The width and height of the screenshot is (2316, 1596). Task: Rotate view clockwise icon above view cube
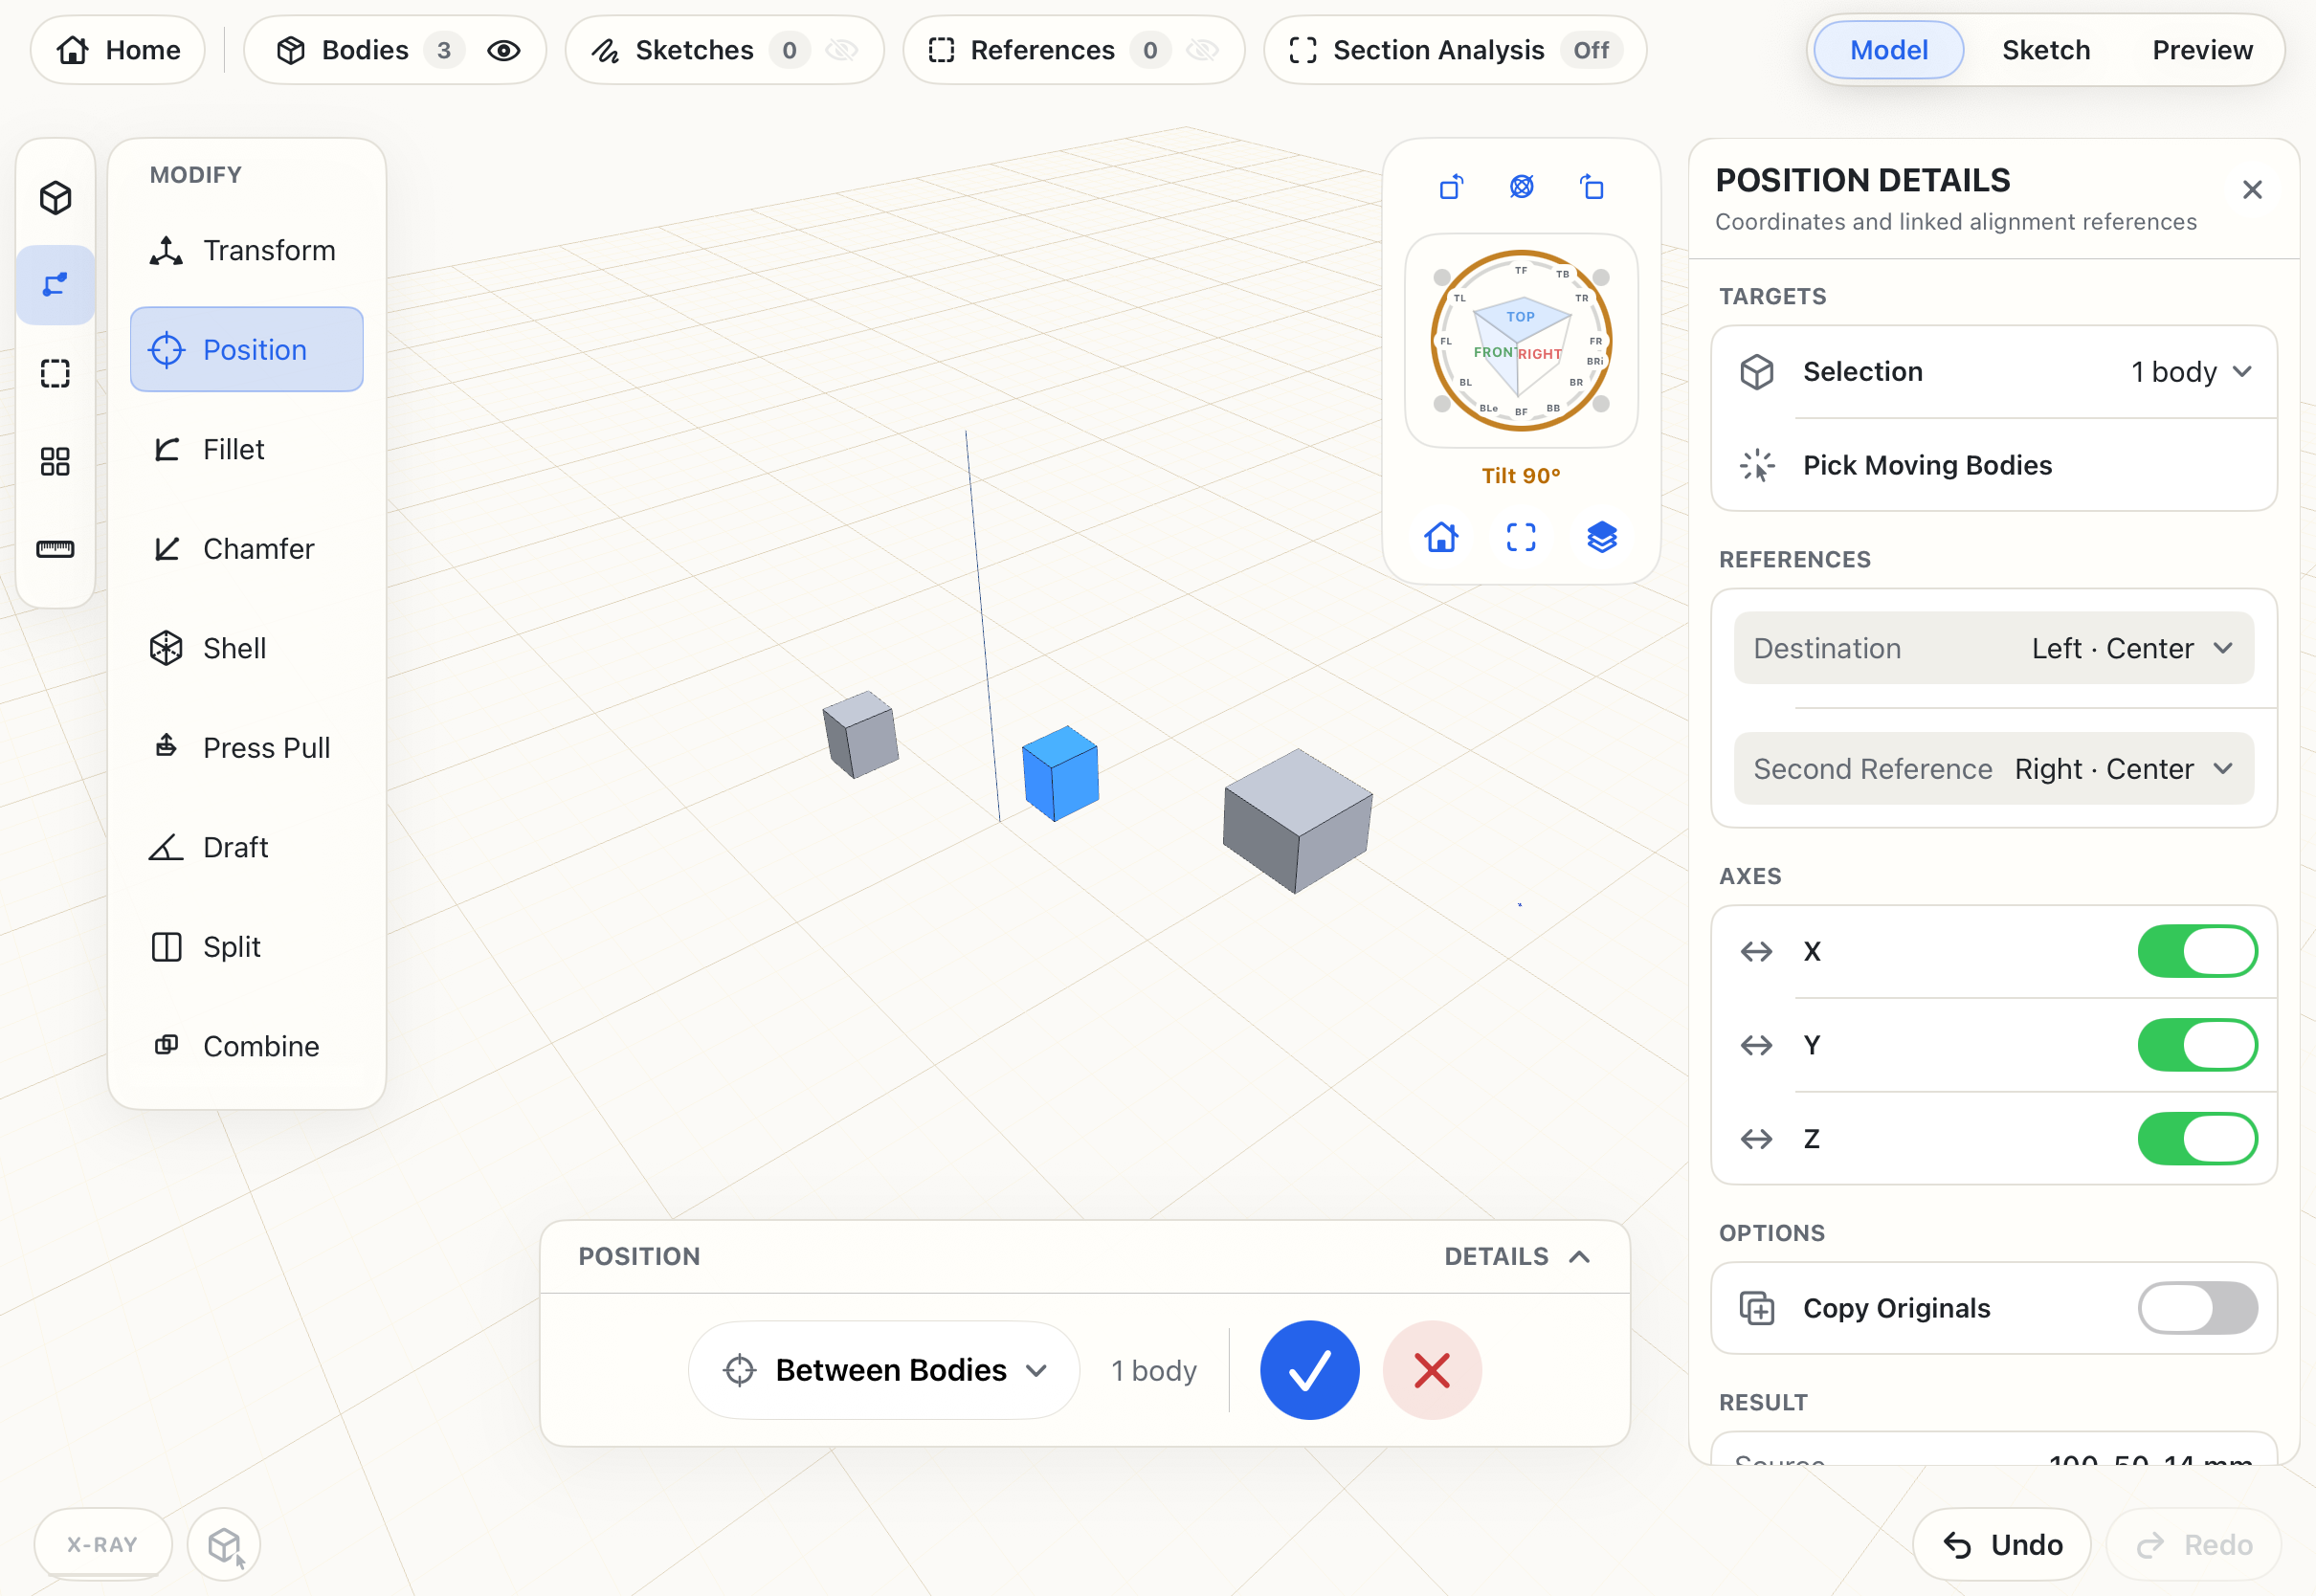[x=1592, y=187]
